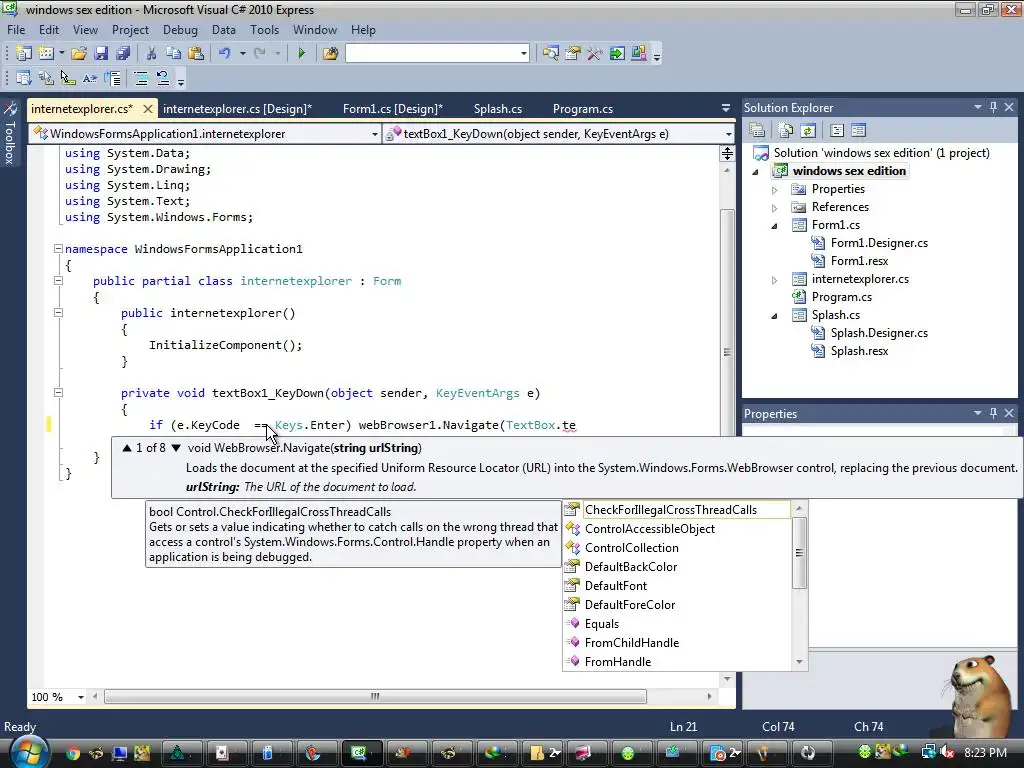The image size is (1024, 768).
Task: Select Splash.Designer.cs in Solution Explorer
Action: (878, 333)
